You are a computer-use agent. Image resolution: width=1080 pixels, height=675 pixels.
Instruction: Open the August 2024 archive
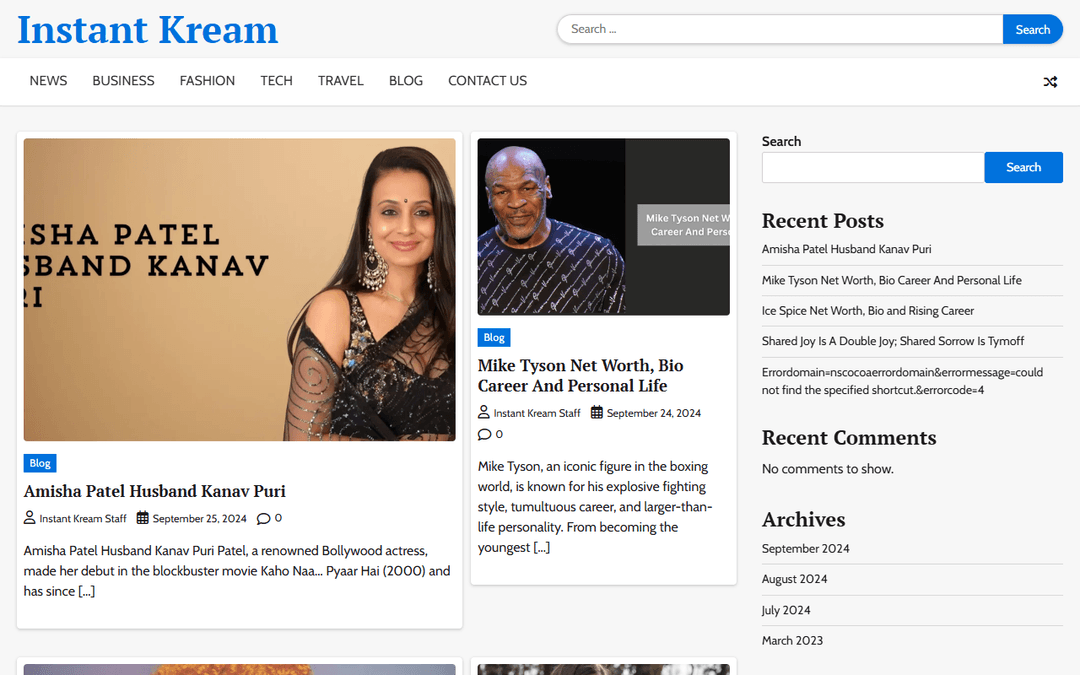pyautogui.click(x=794, y=579)
